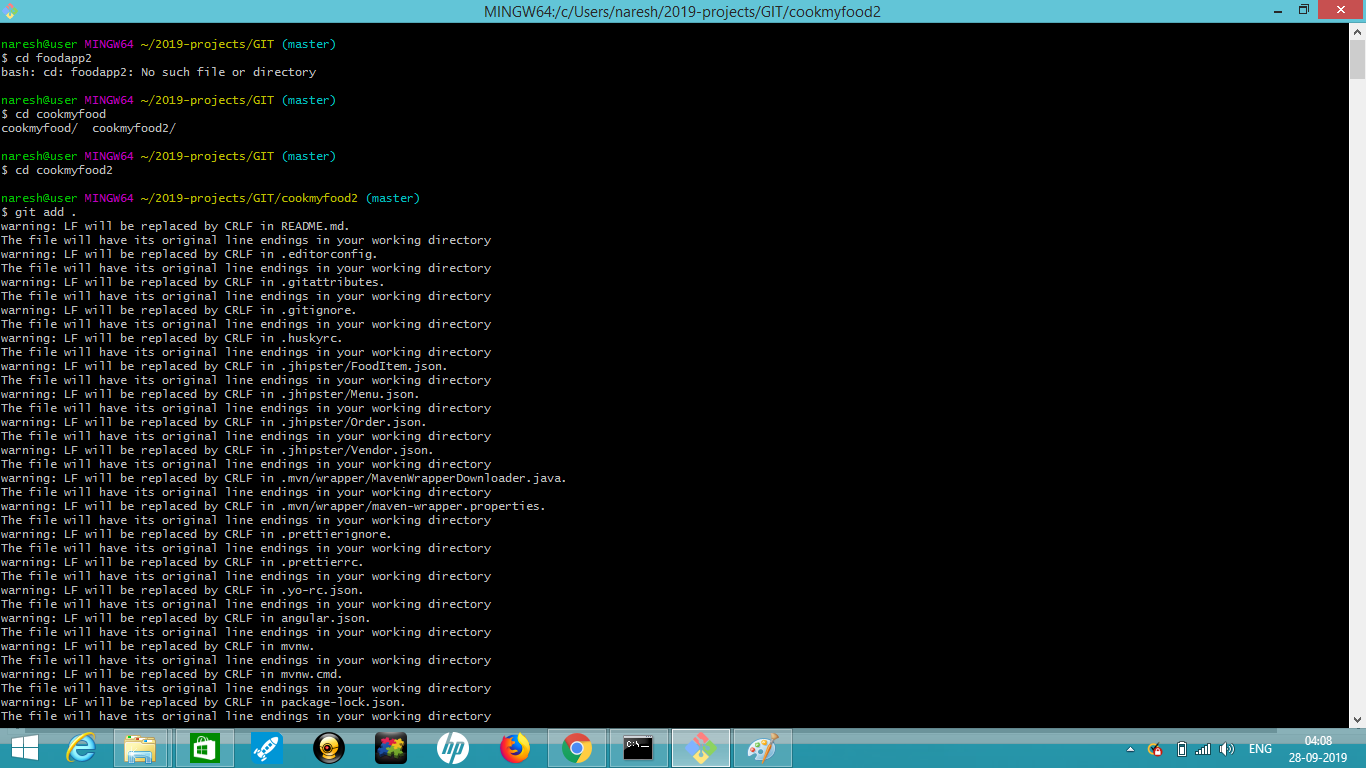Launch Google Chrome from the taskbar

pyautogui.click(x=578, y=747)
